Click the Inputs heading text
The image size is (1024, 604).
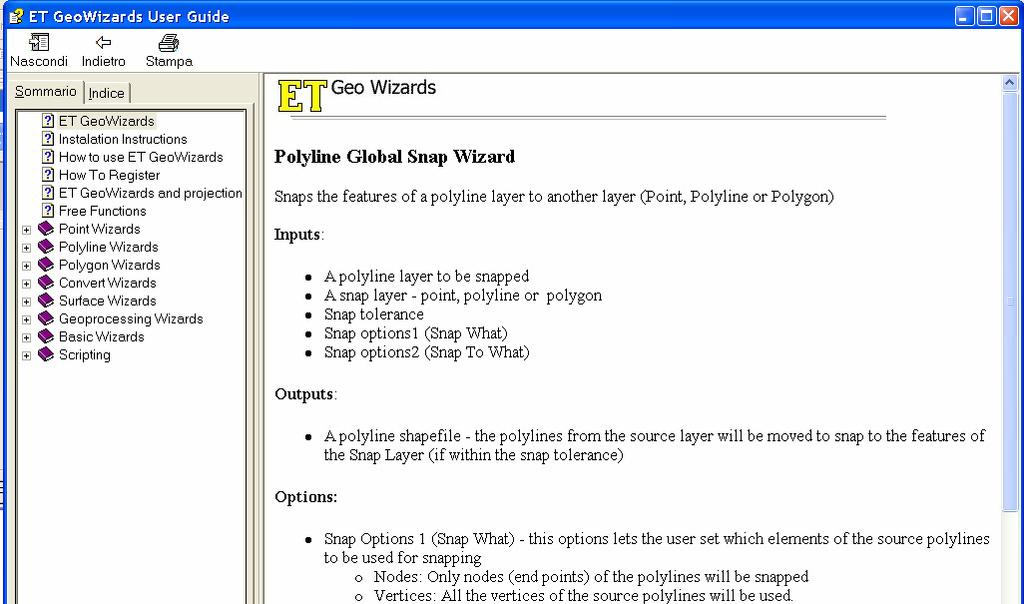click(x=297, y=234)
